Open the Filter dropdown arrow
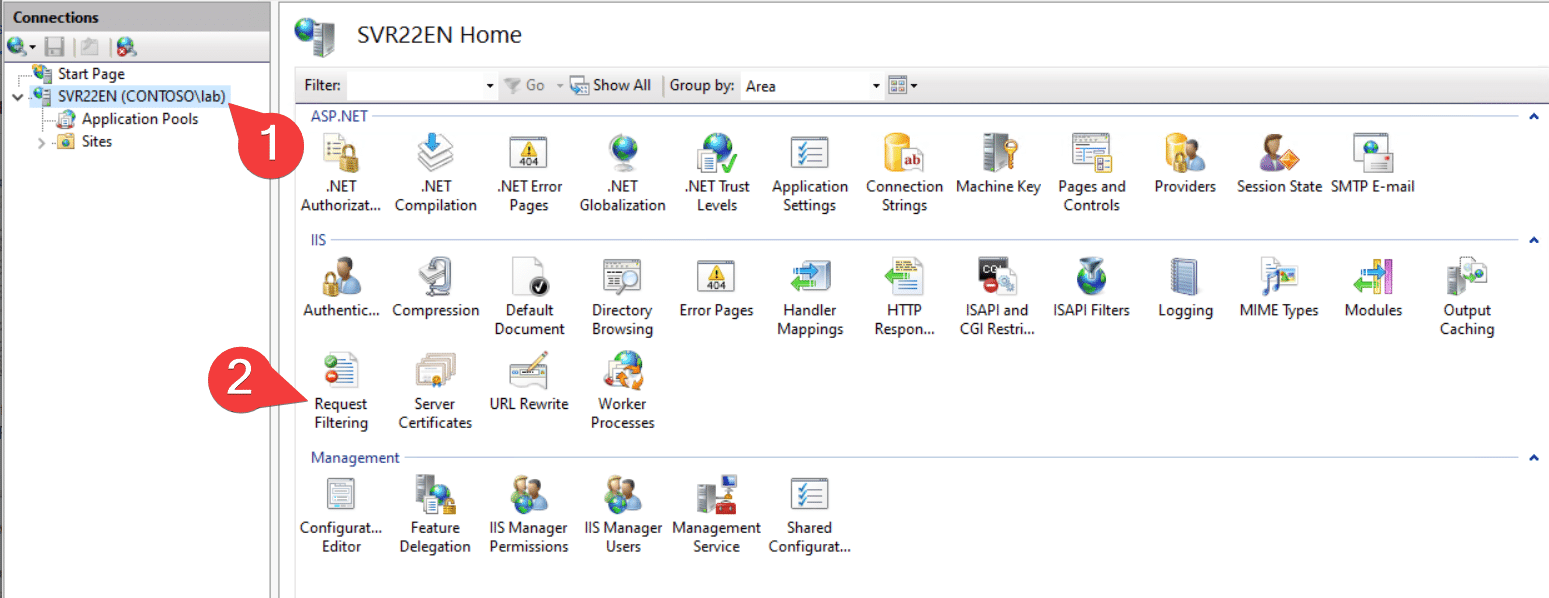The width and height of the screenshot is (1549, 598). [490, 86]
